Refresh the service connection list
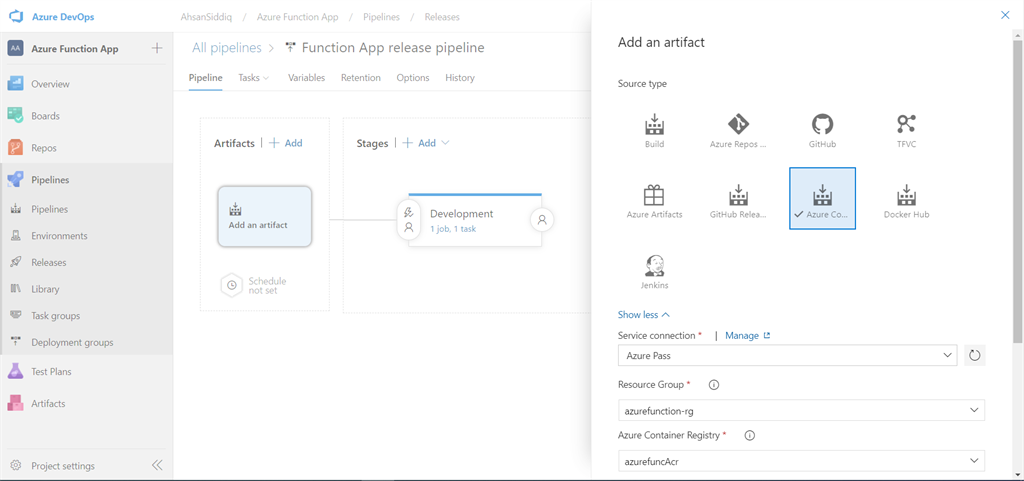1024x481 pixels. pos(975,355)
